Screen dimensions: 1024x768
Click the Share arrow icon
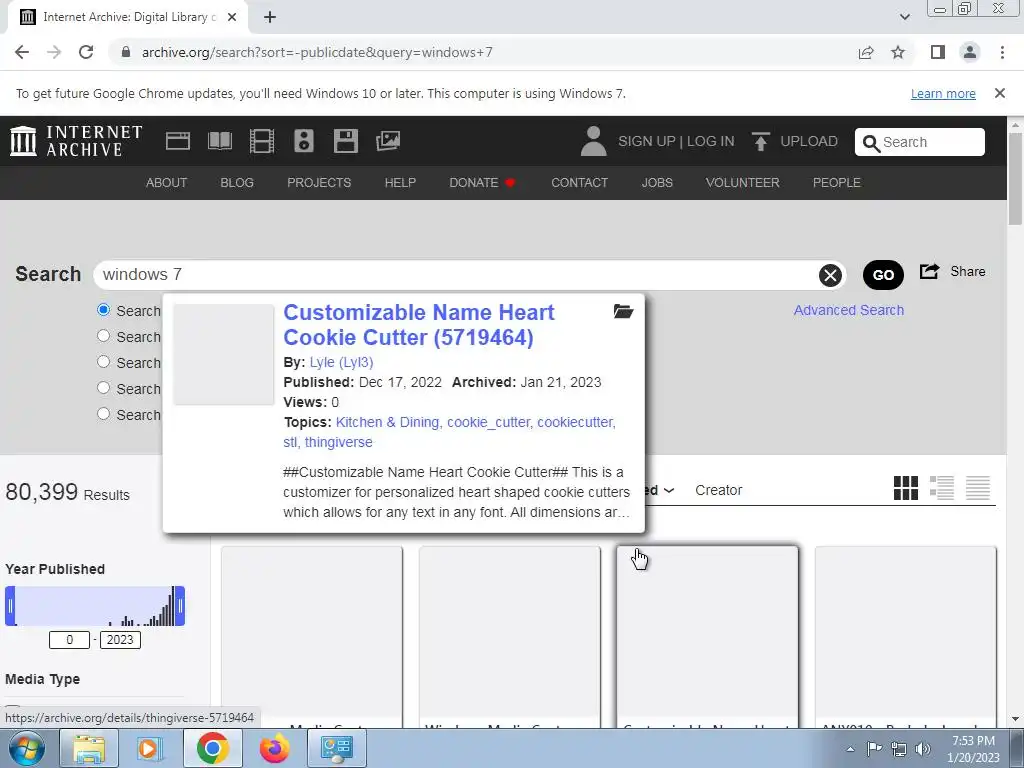point(929,272)
